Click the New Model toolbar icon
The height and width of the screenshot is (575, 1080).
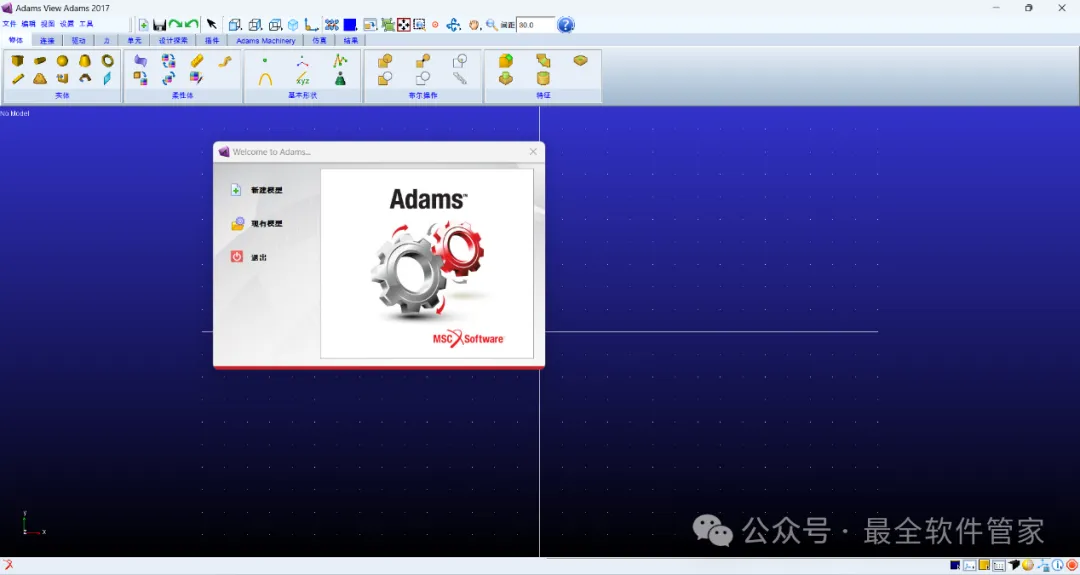[x=143, y=25]
